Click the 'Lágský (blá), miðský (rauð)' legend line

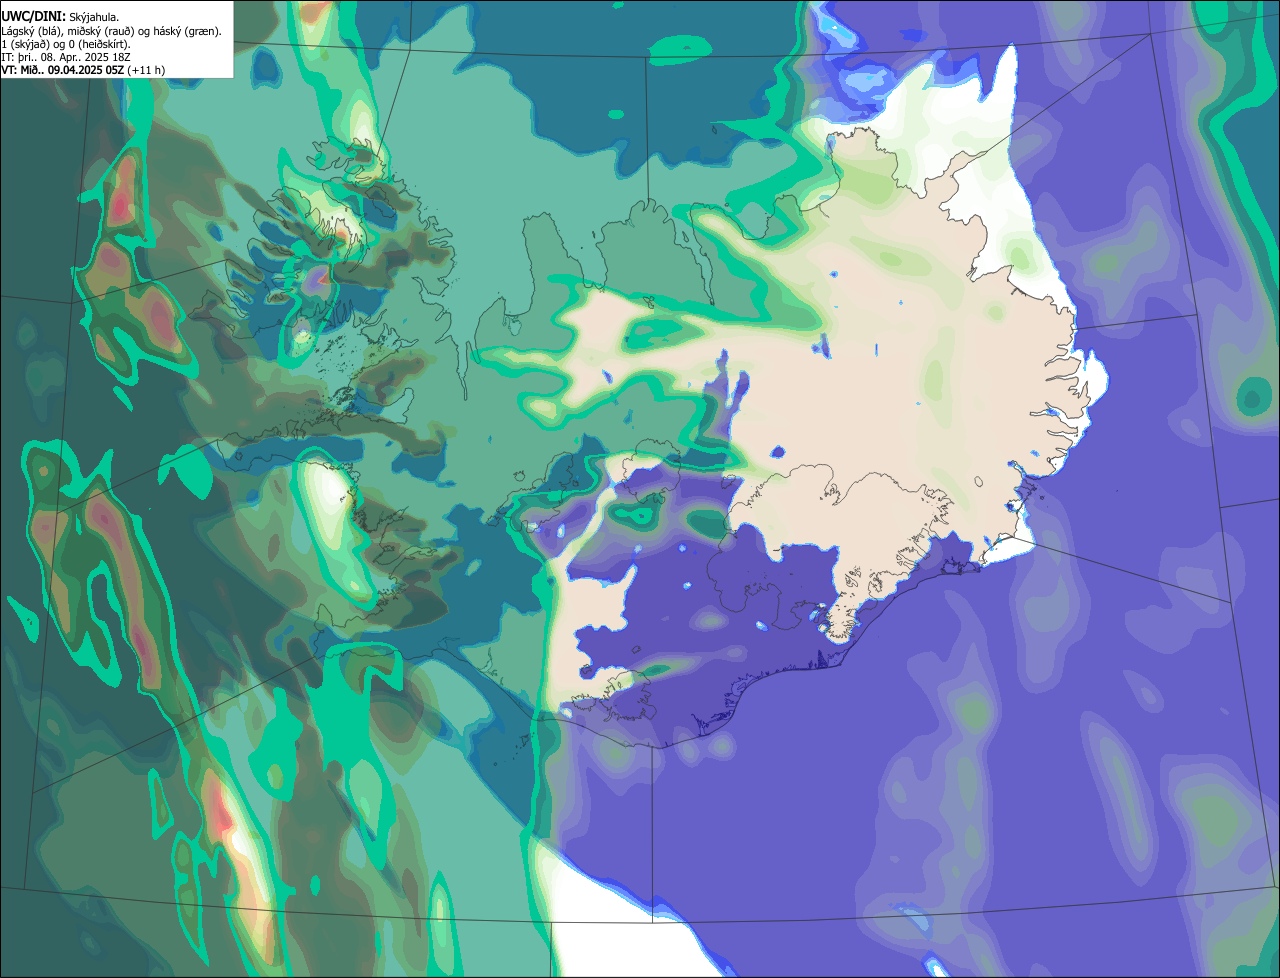click(112, 31)
